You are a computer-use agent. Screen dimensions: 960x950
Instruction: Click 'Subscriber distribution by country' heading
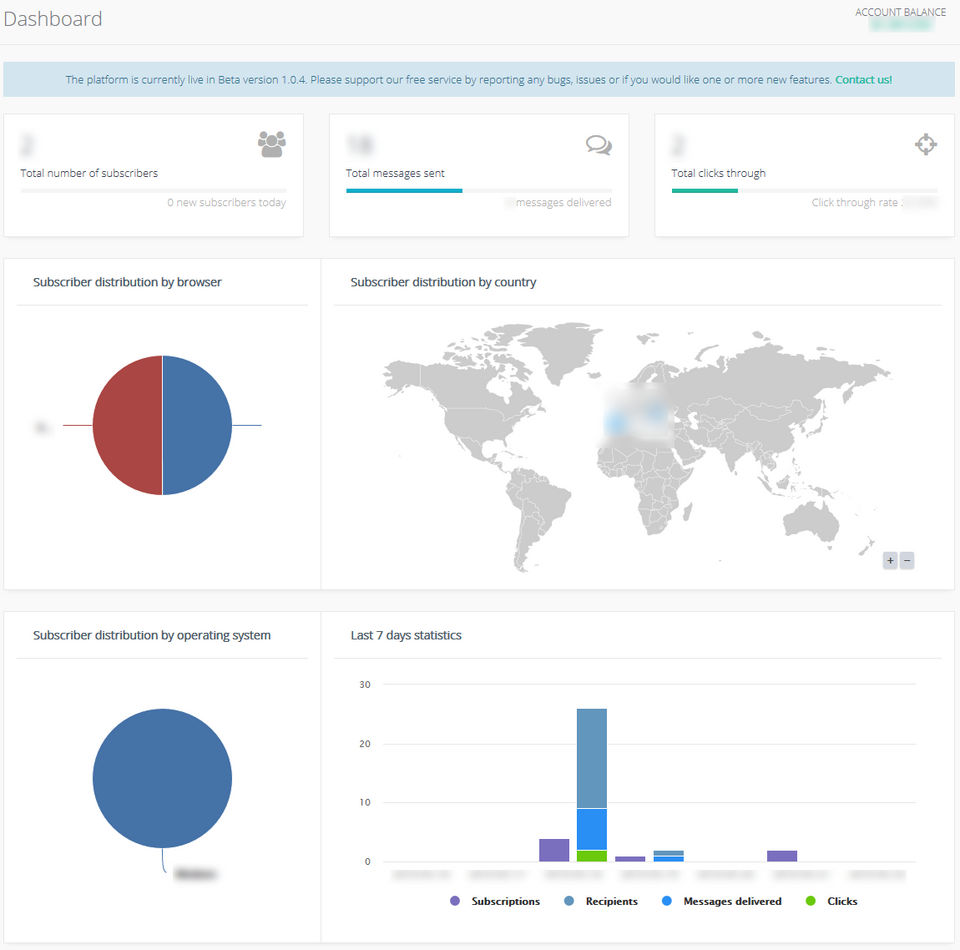443,282
